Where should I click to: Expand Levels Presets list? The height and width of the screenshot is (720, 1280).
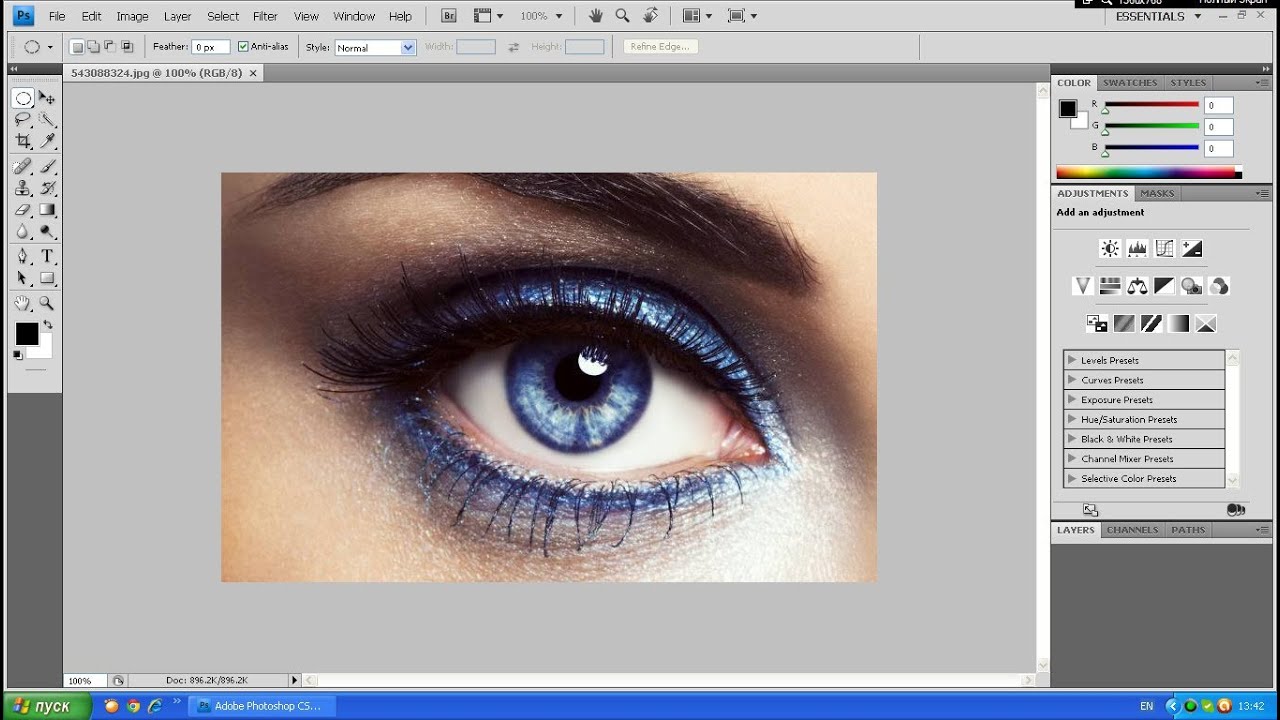tap(1072, 360)
